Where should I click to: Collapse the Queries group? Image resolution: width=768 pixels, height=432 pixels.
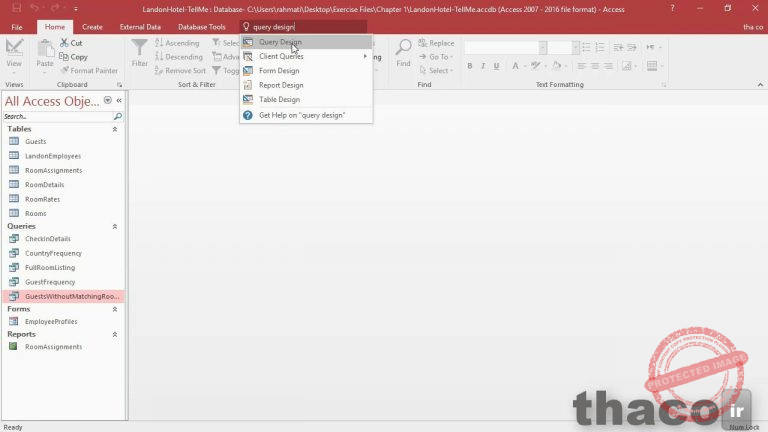115,226
